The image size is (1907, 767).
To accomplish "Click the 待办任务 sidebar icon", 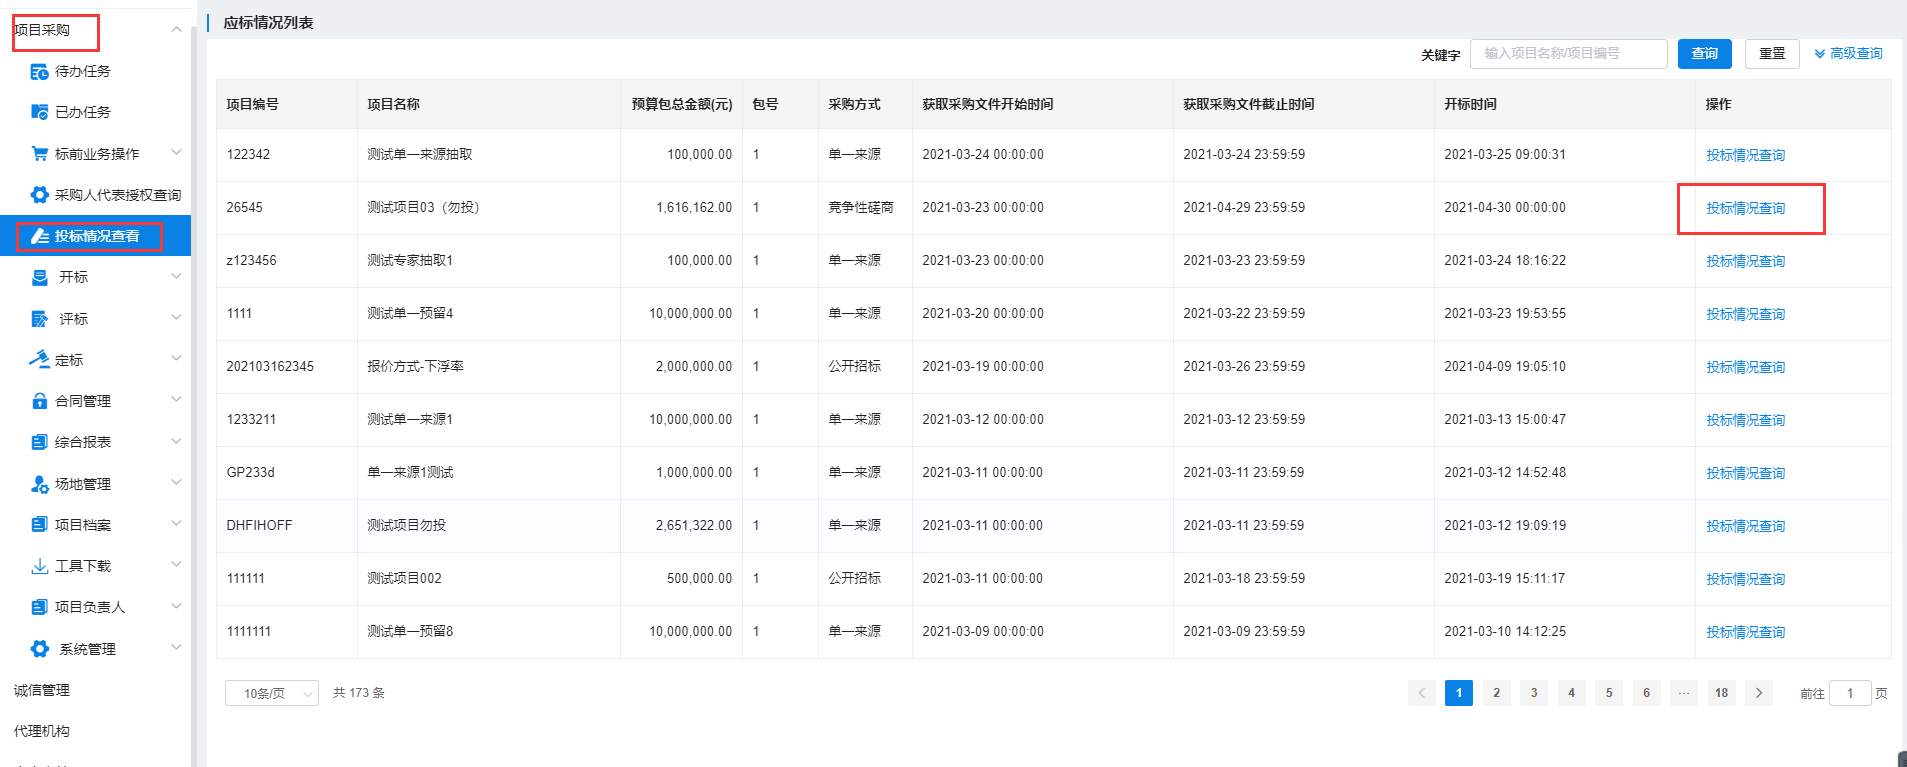I will 39,71.
